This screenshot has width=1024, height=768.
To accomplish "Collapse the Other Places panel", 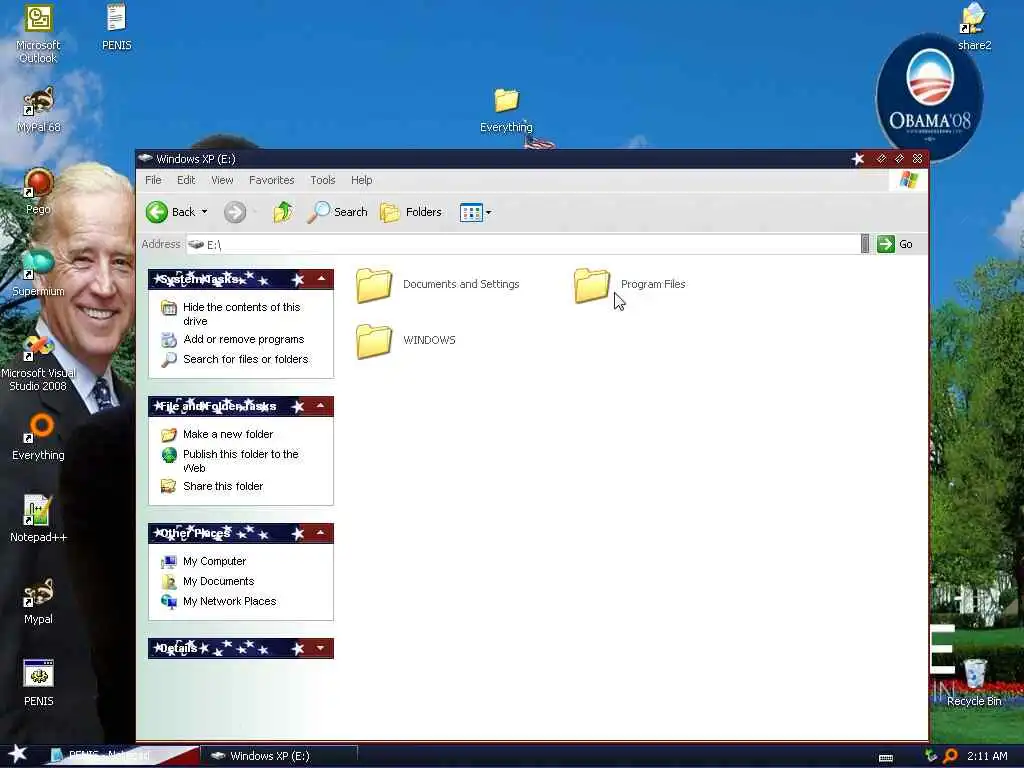I will [321, 533].
